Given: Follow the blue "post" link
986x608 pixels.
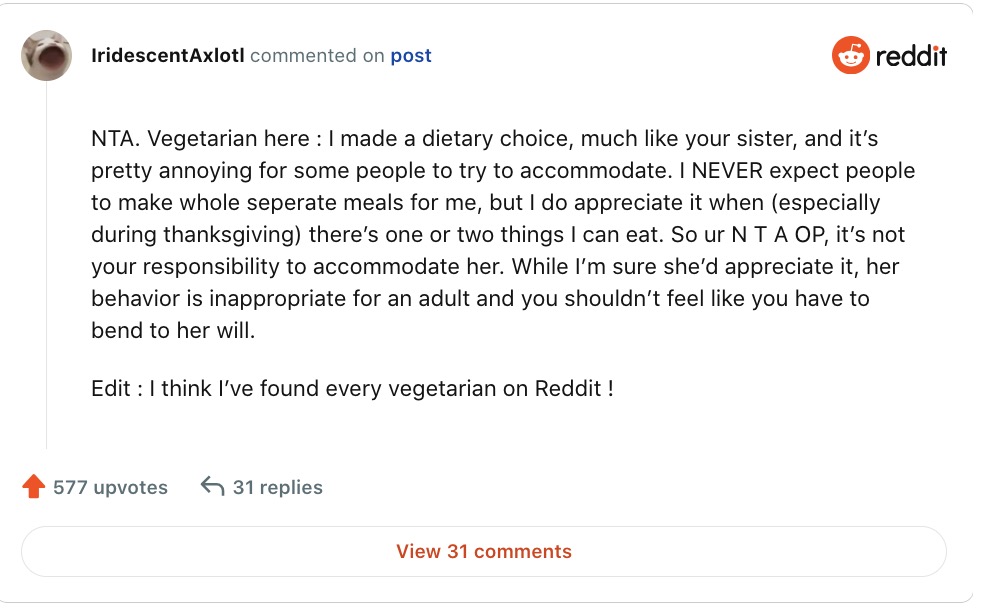Looking at the screenshot, I should pyautogui.click(x=411, y=56).
